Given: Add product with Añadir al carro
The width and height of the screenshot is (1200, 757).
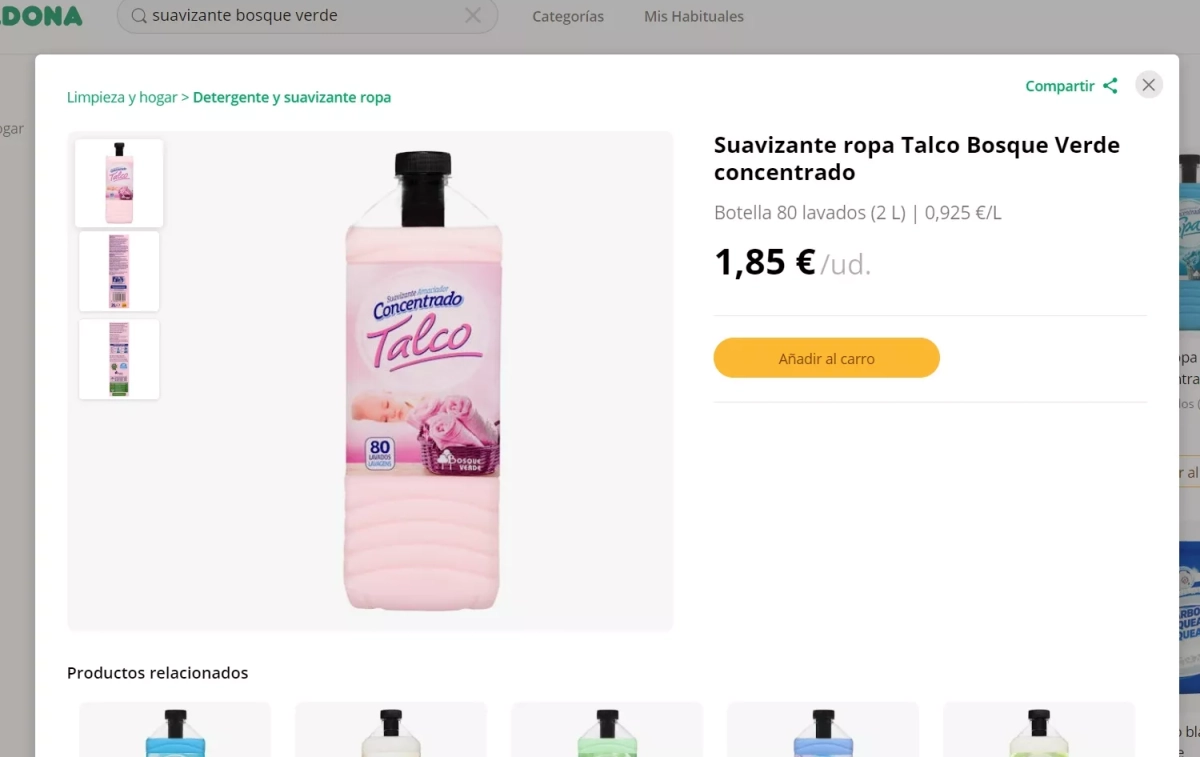Looking at the screenshot, I should [826, 358].
